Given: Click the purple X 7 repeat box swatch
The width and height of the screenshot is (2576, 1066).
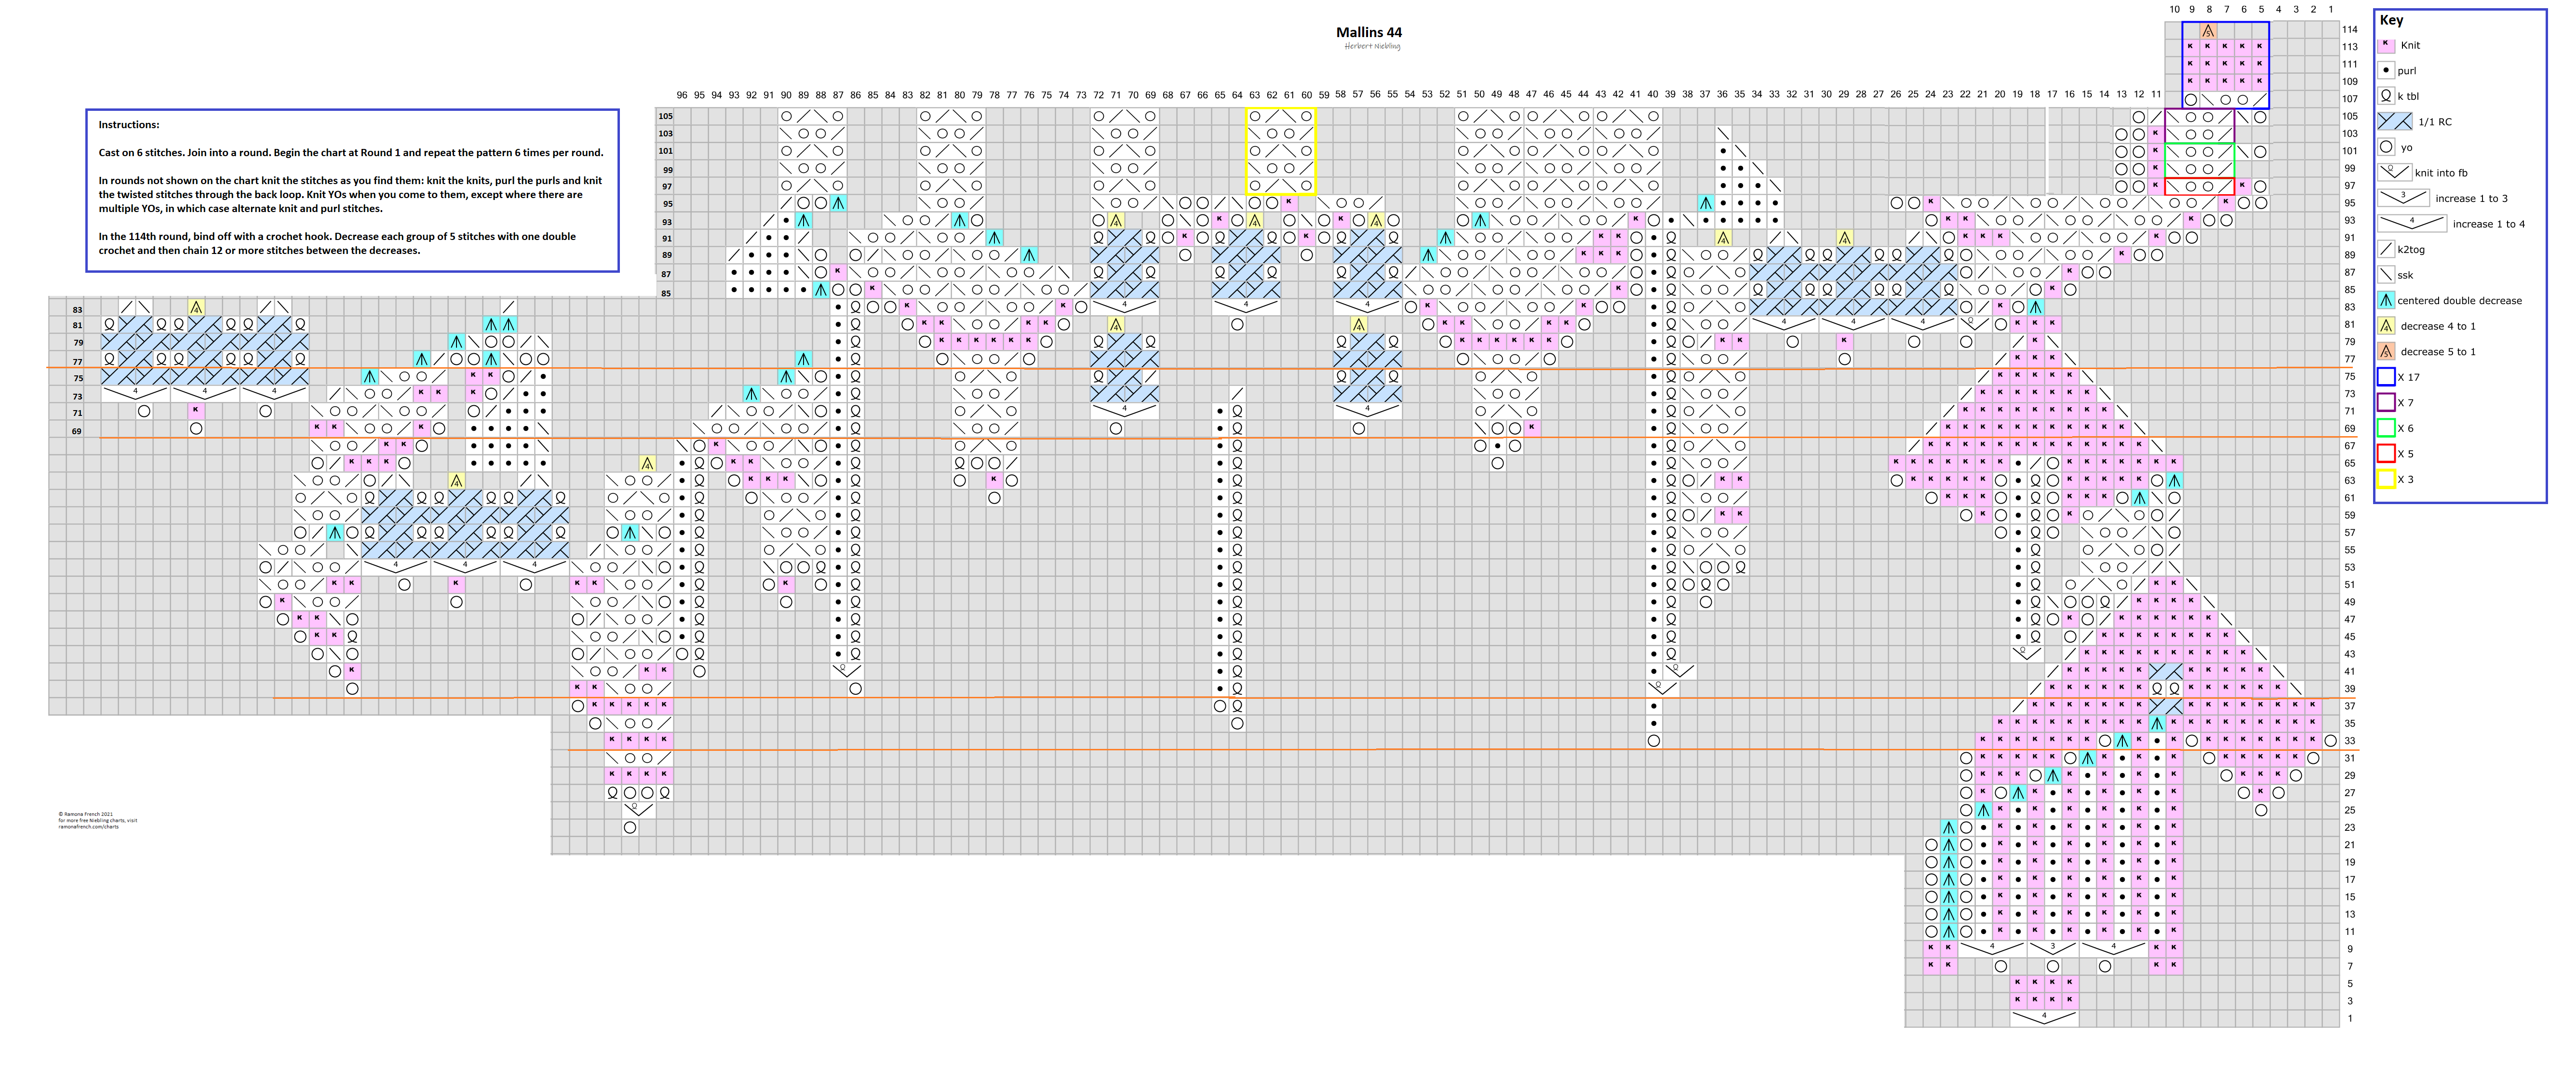Looking at the screenshot, I should pos(2386,402).
